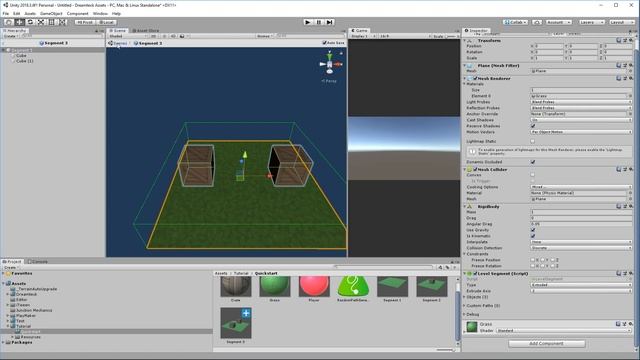640x360 pixels.
Task: Open Transform component help icon
Action: (x=619, y=40)
